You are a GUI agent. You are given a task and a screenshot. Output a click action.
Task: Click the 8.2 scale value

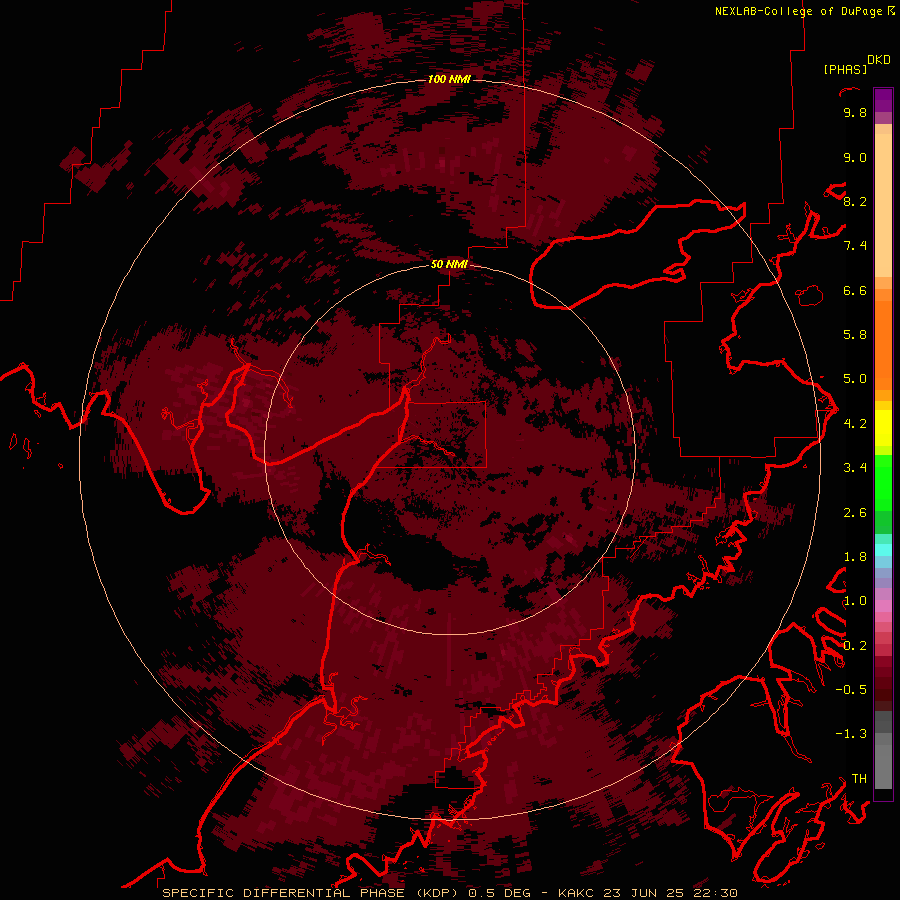pyautogui.click(x=855, y=202)
